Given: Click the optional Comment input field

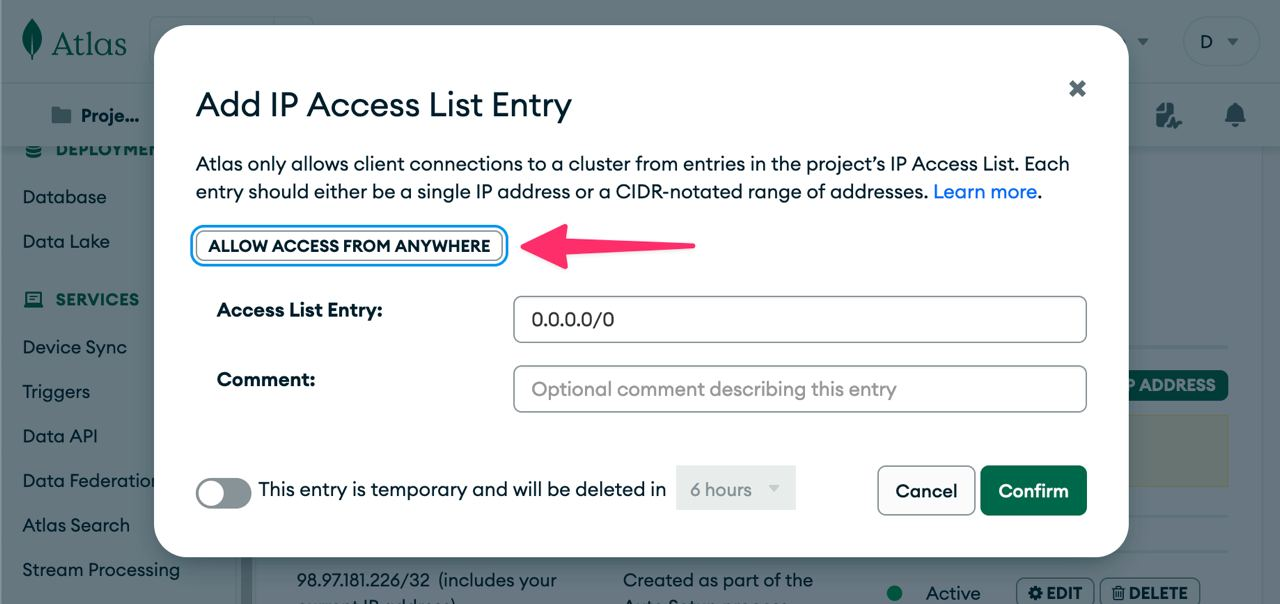Looking at the screenshot, I should 799,389.
